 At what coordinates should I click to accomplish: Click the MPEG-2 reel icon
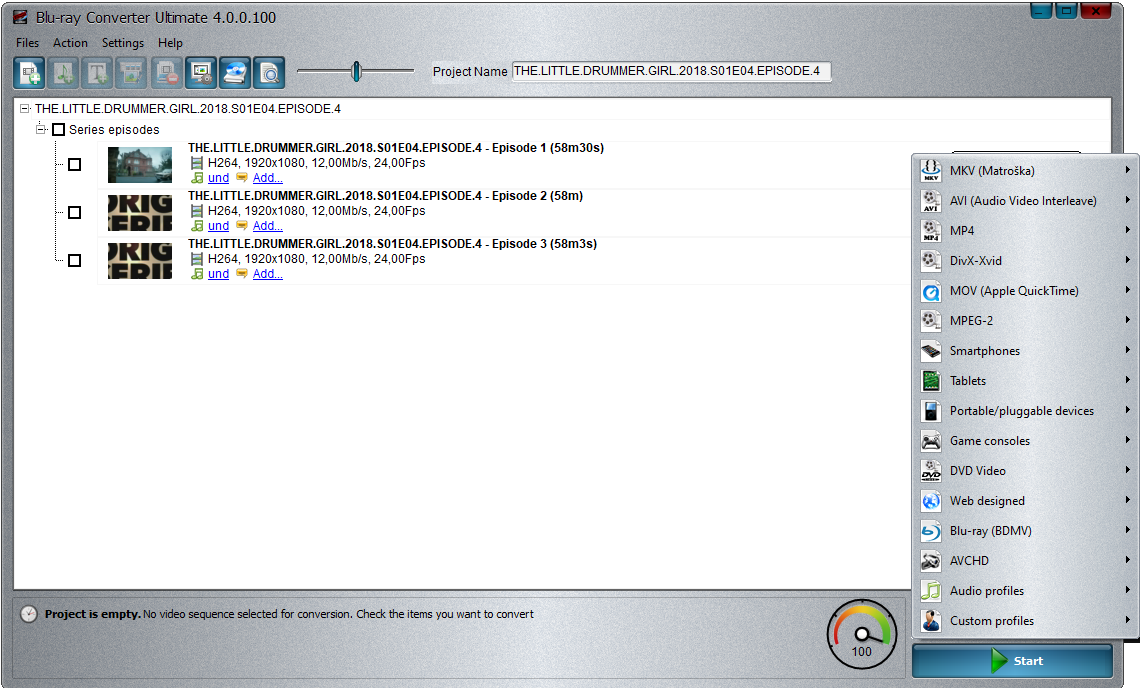[931, 321]
